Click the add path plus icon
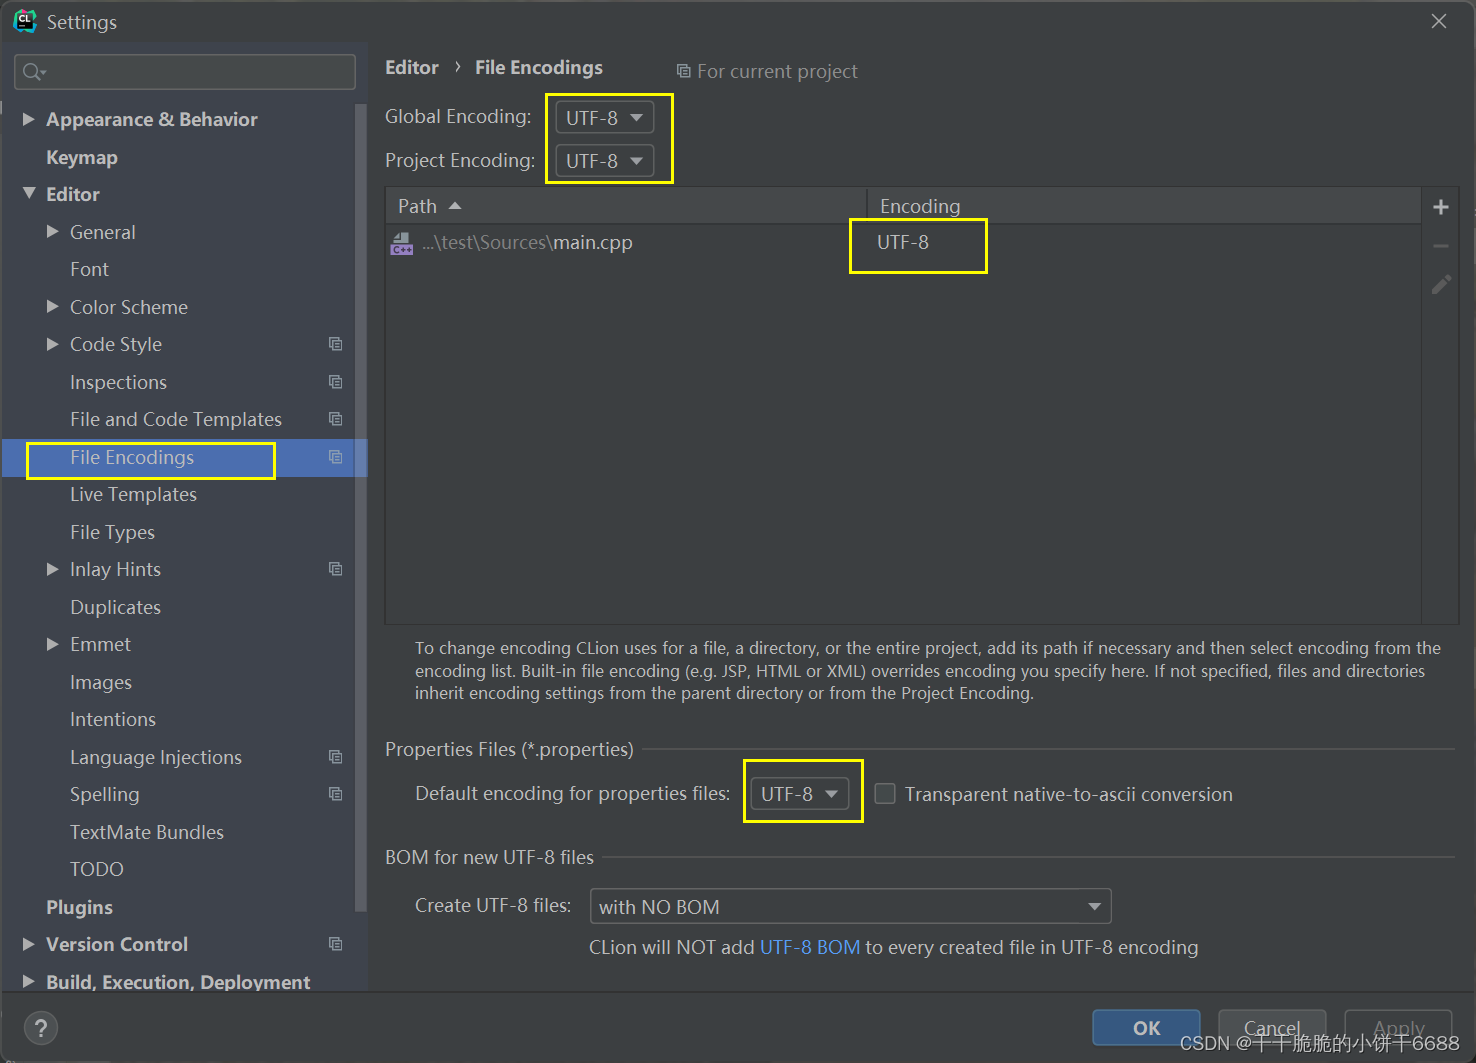The width and height of the screenshot is (1476, 1063). 1440,207
